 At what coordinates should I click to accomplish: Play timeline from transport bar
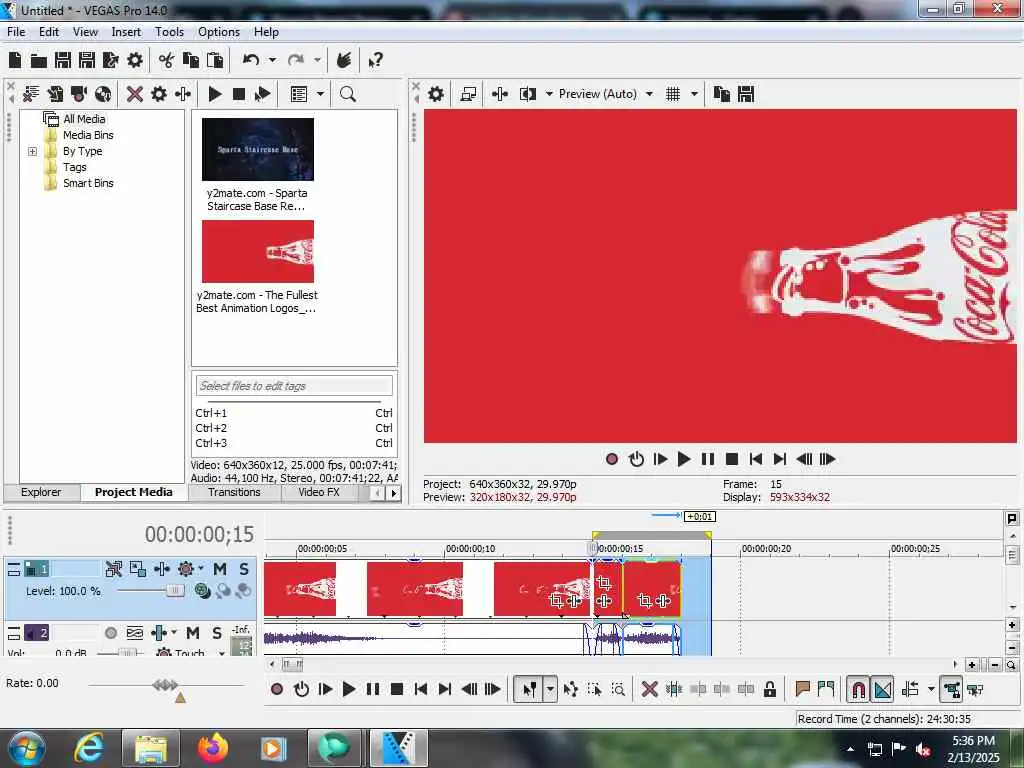(x=349, y=689)
